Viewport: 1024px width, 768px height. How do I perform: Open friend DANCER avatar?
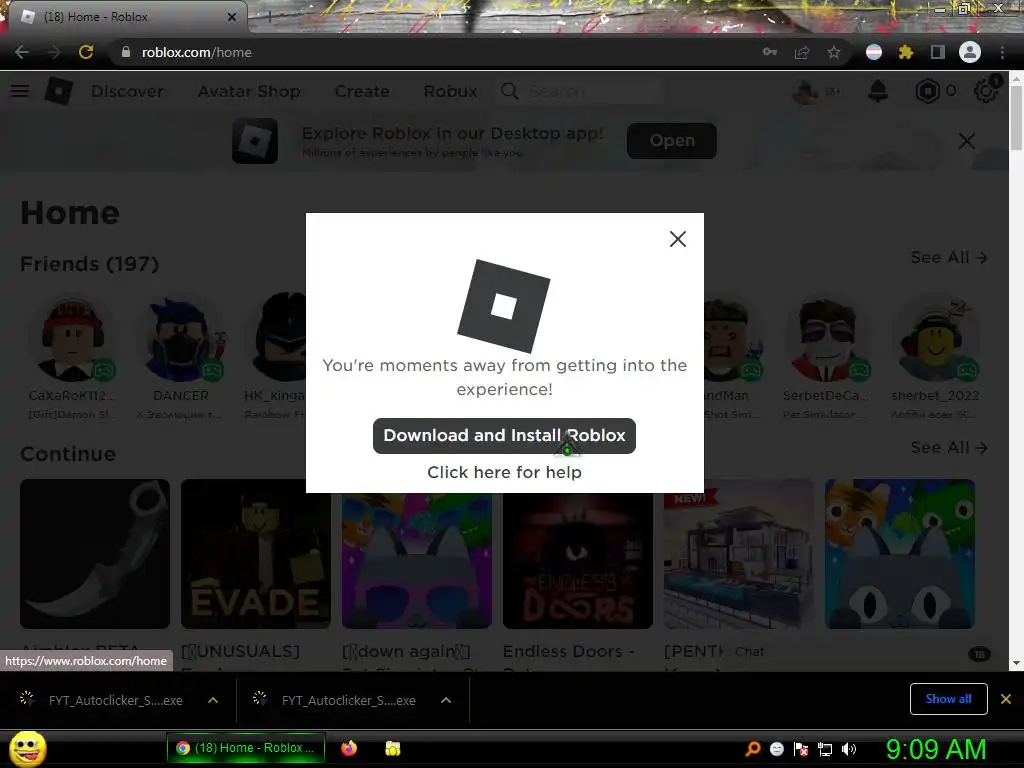click(x=181, y=340)
